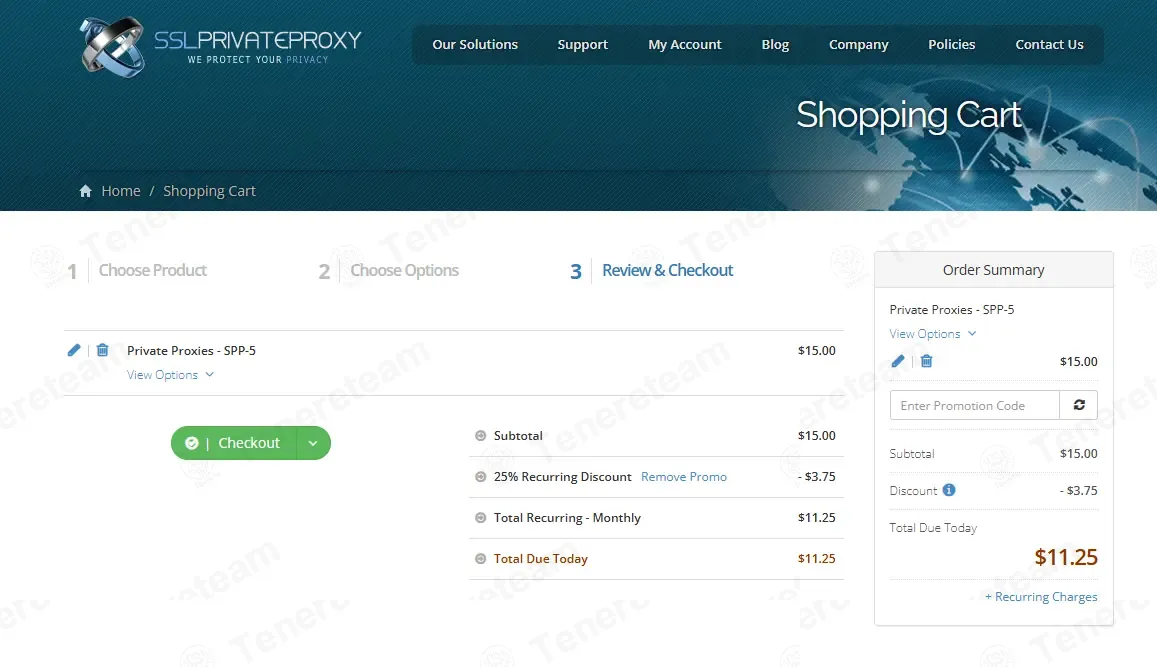1157x667 pixels.
Task: Delete Private Proxies item from cart list
Action: [x=103, y=350]
